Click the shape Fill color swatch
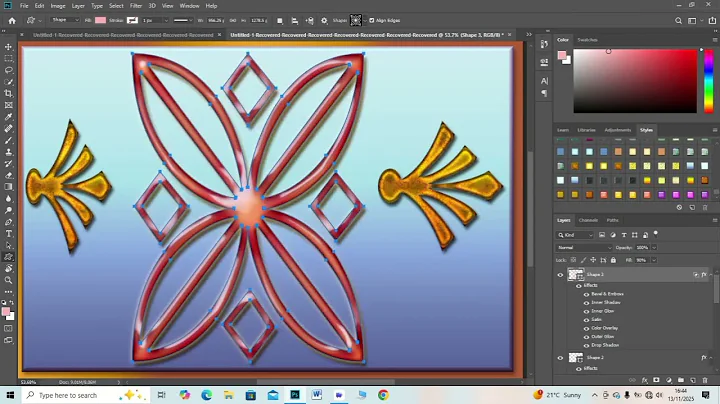 [x=100, y=20]
